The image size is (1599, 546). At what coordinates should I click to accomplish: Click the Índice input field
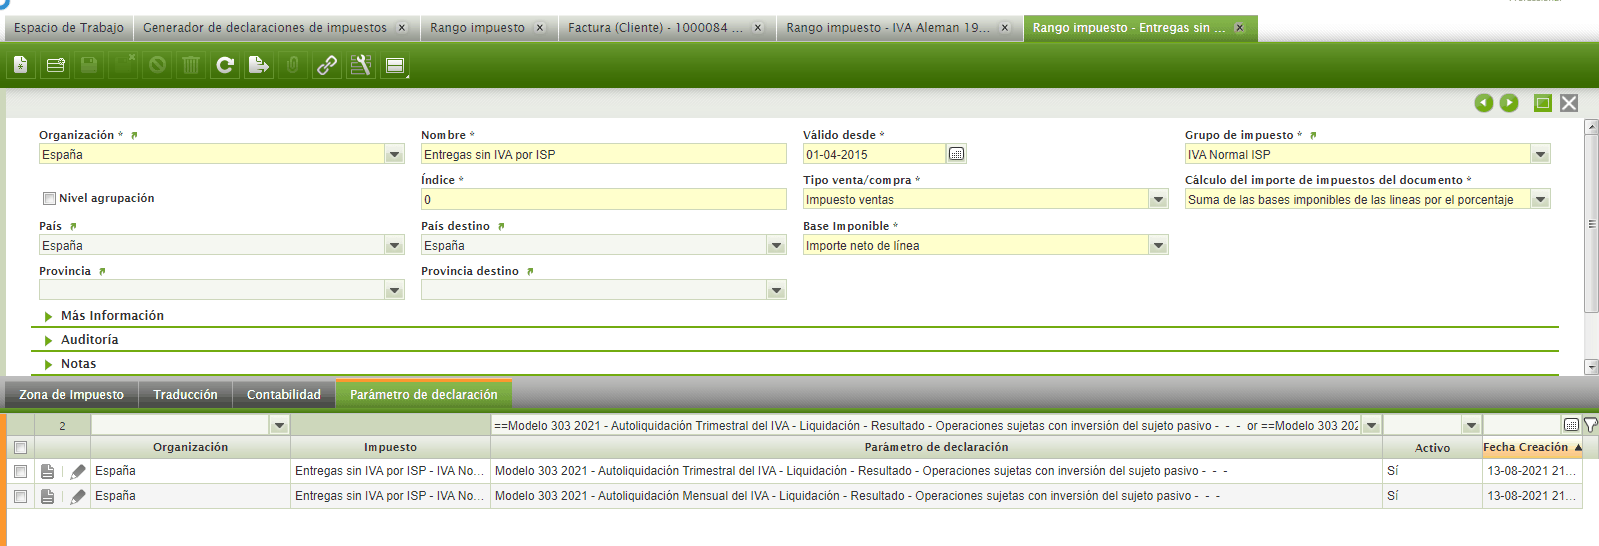(604, 200)
